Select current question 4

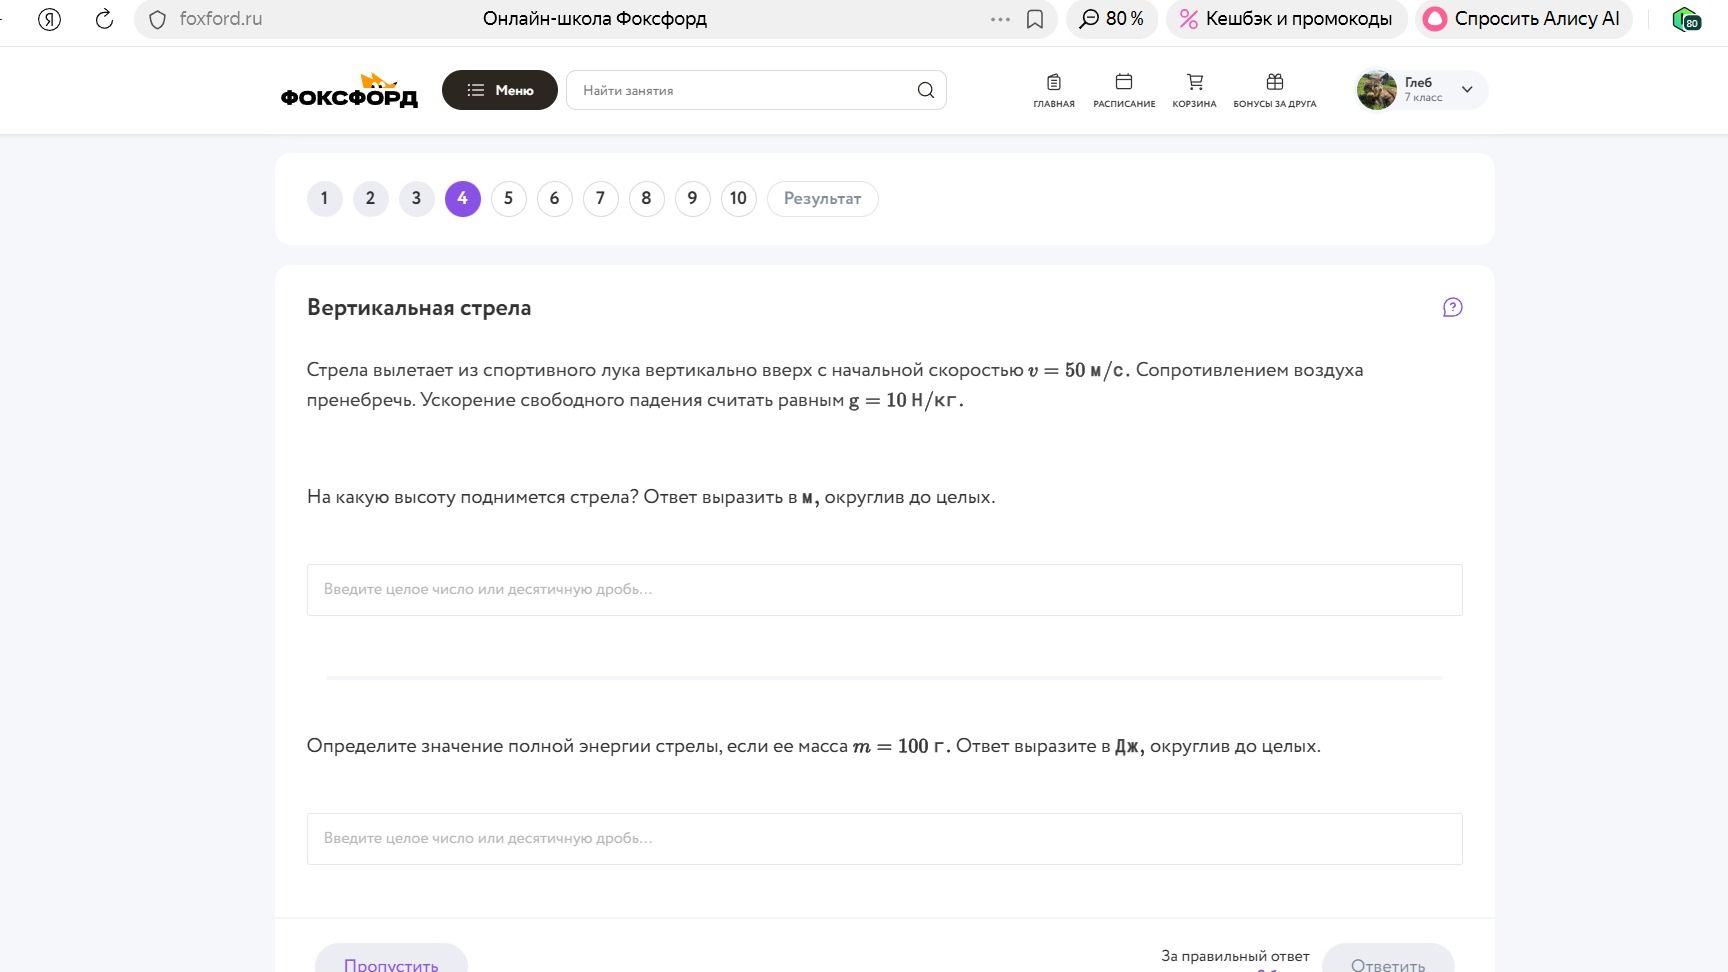pyautogui.click(x=462, y=198)
